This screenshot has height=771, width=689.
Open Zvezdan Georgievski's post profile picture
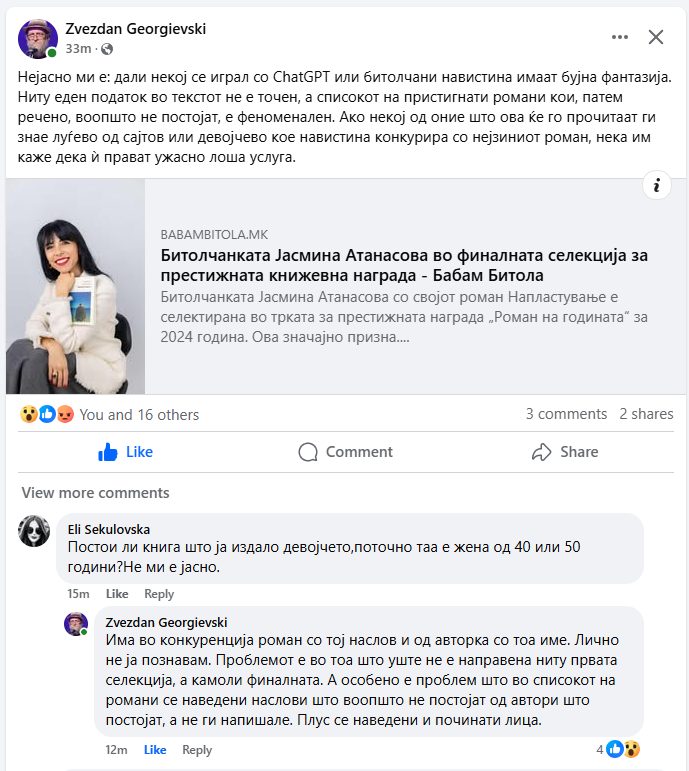[37, 38]
